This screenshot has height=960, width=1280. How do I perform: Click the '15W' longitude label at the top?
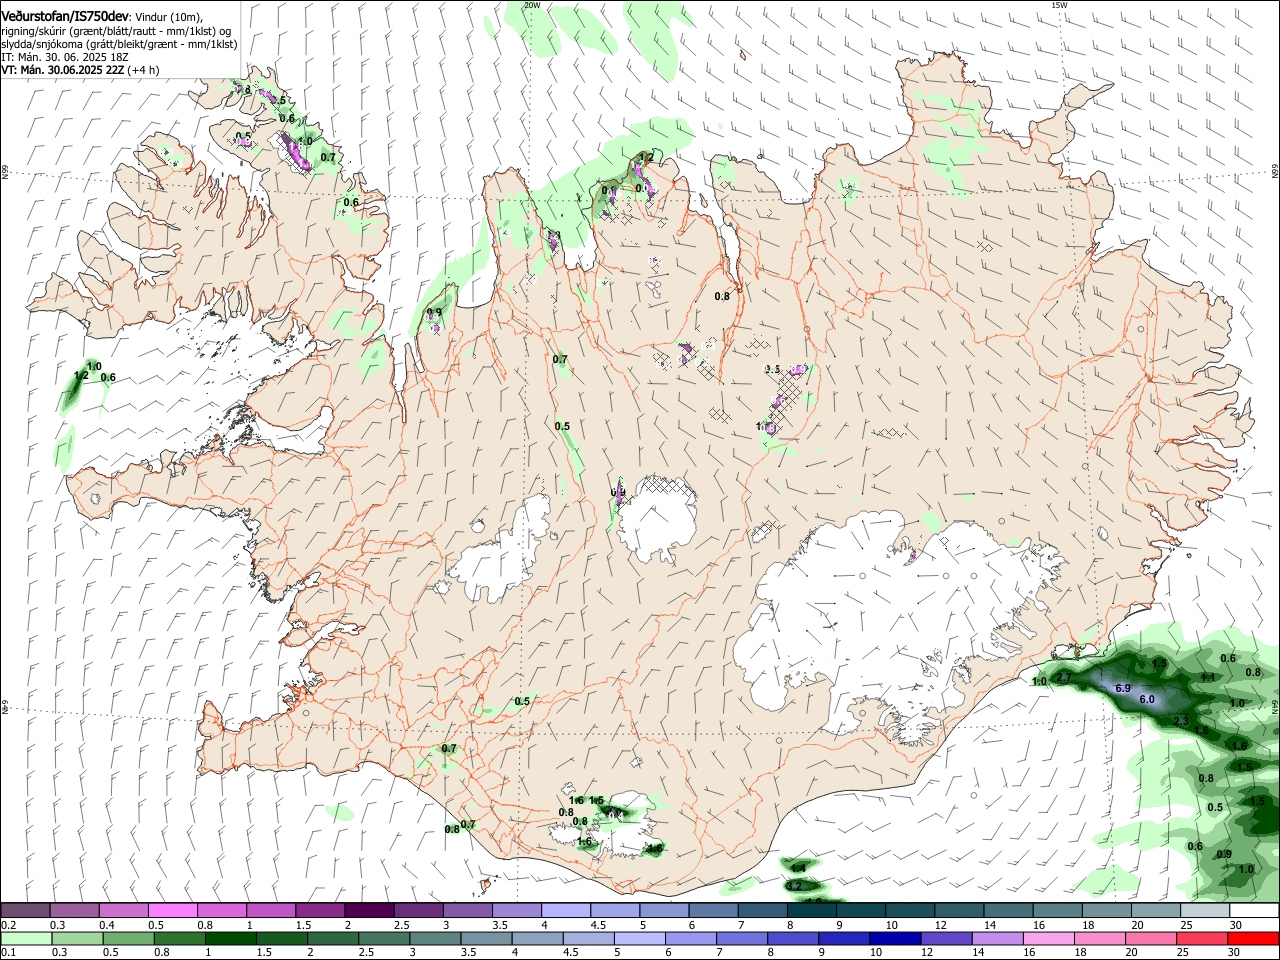click(1059, 5)
